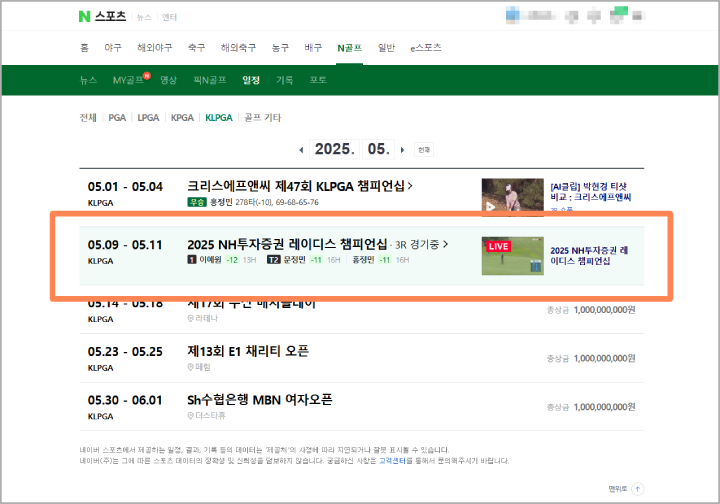The height and width of the screenshot is (504, 720).
Task: Filter schedule by KPGA
Action: coord(182,118)
